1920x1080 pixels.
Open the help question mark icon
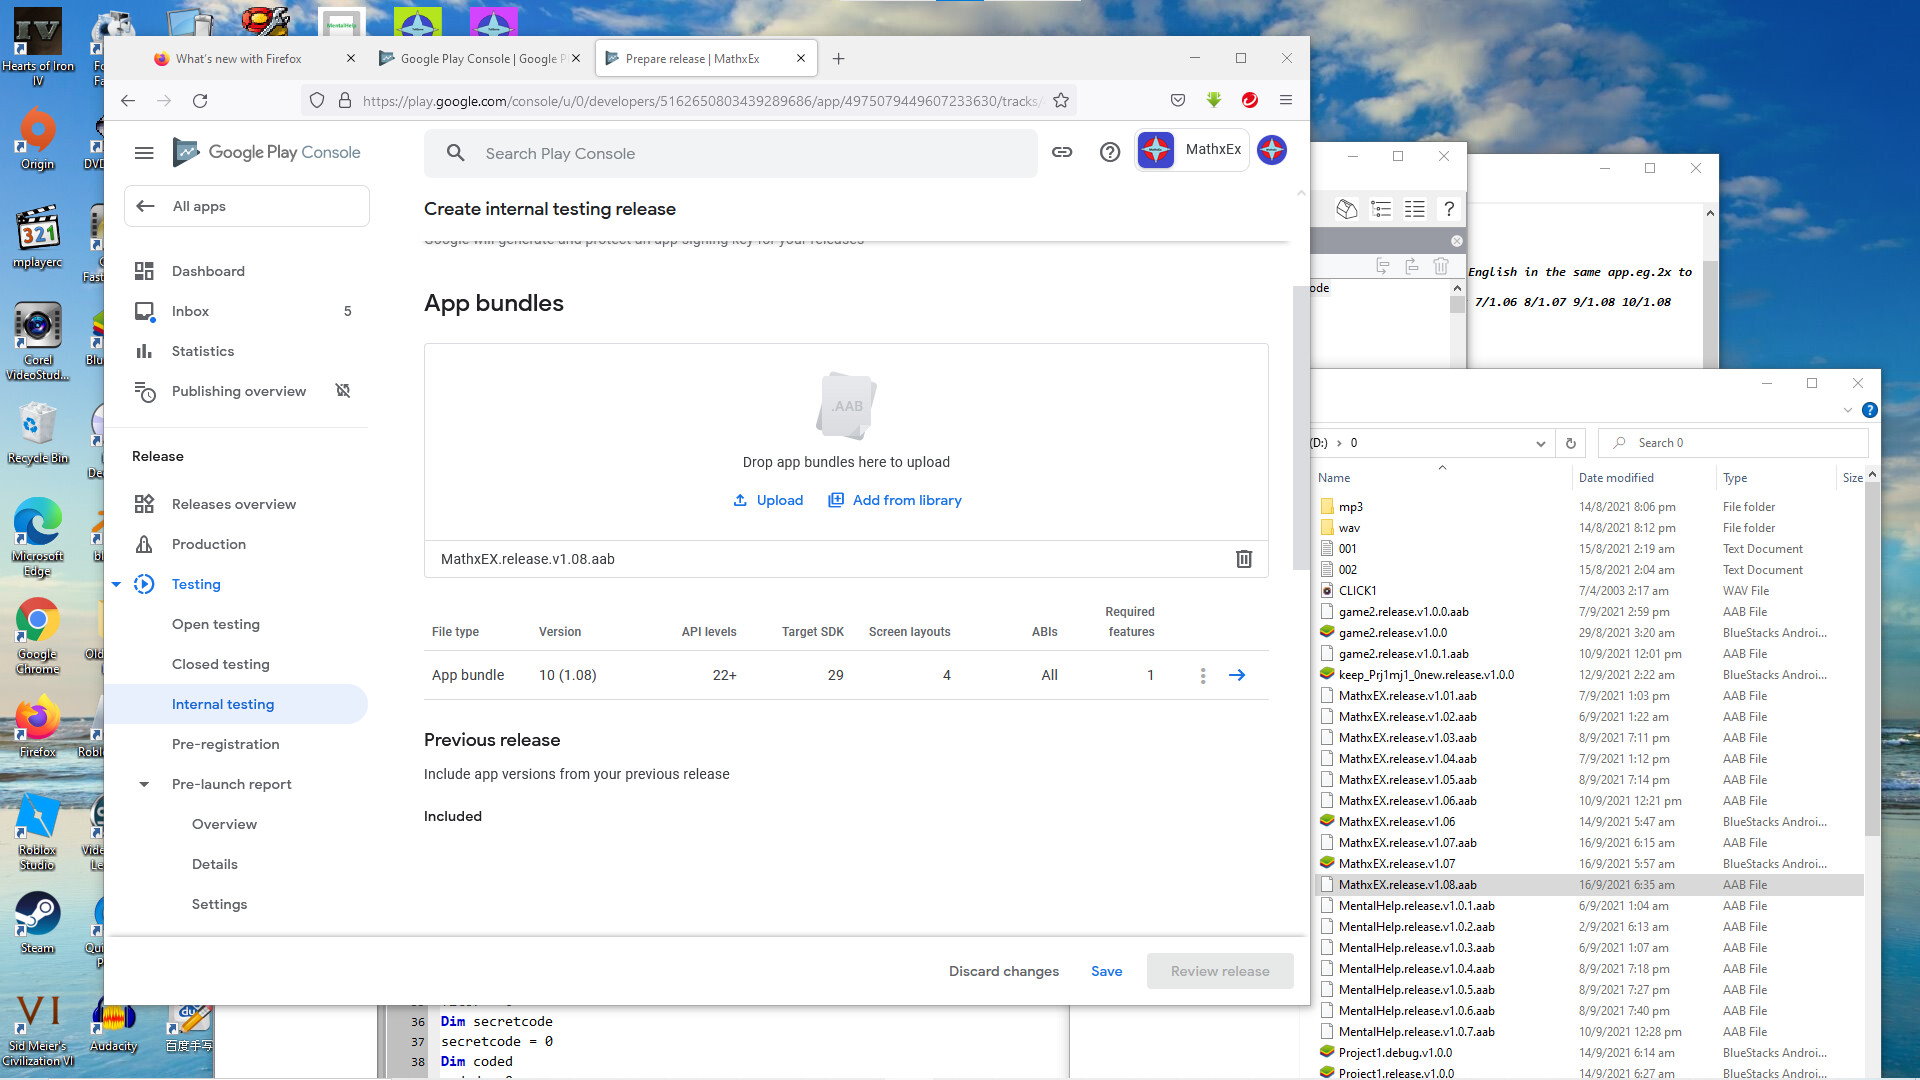(x=1109, y=152)
